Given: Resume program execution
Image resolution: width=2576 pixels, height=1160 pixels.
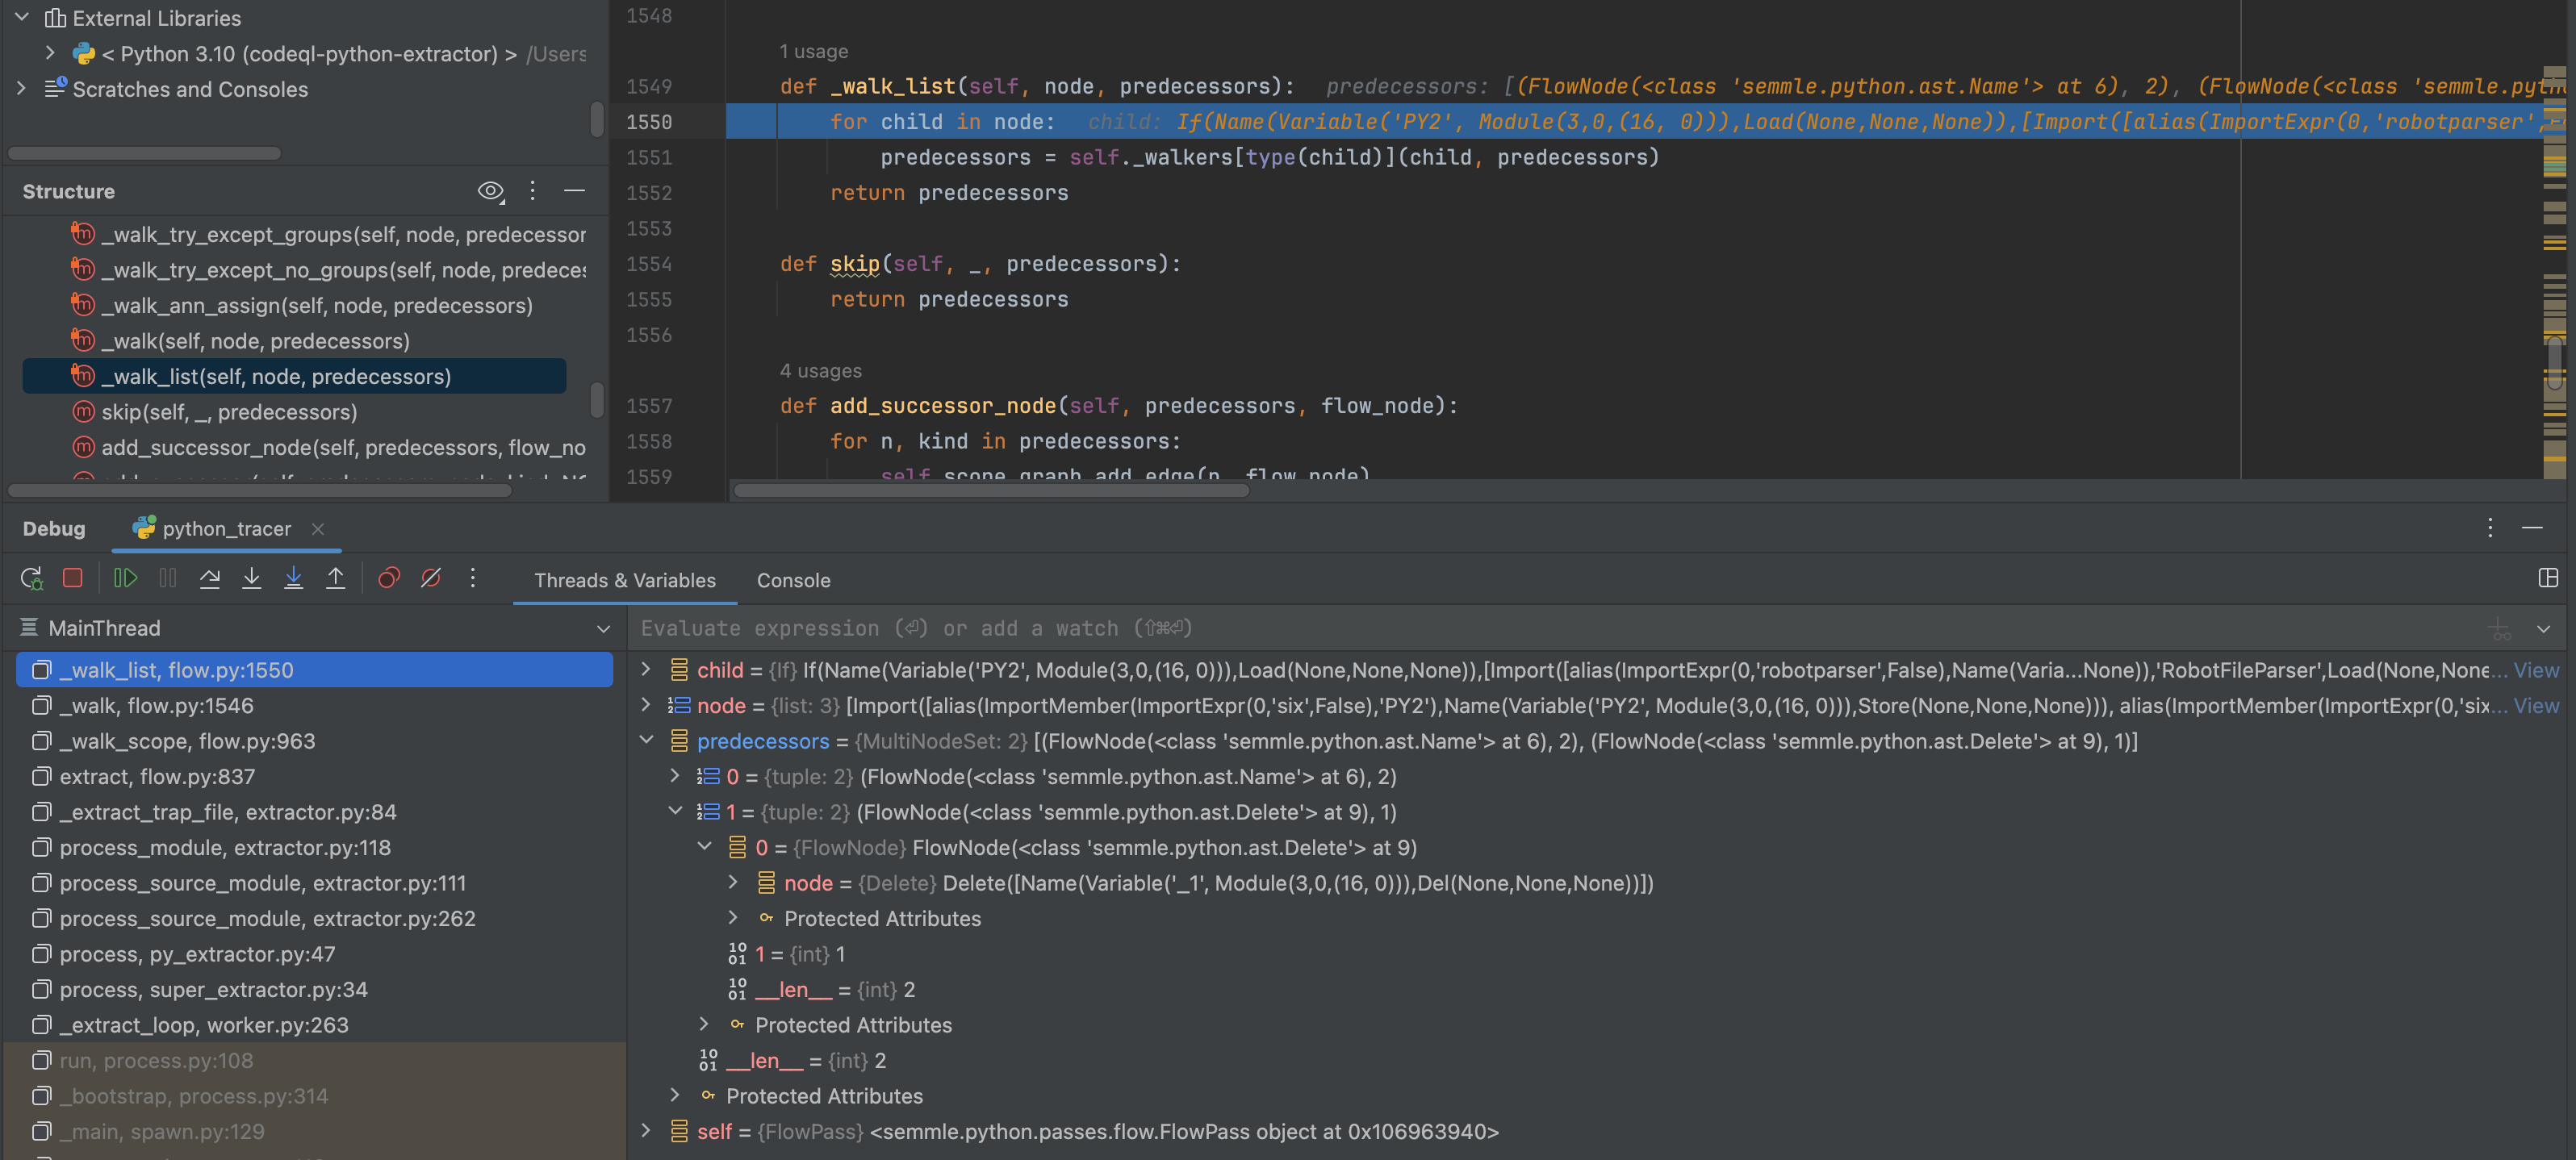Looking at the screenshot, I should [x=126, y=578].
